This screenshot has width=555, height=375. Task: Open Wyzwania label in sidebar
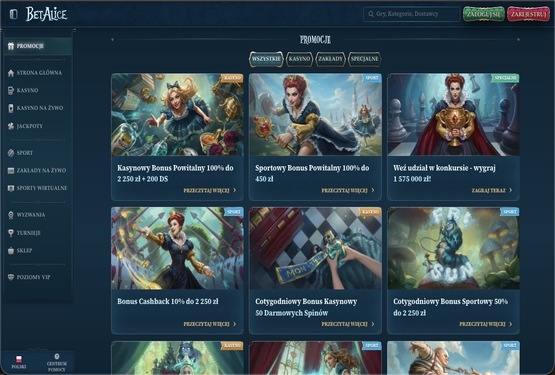(31, 215)
